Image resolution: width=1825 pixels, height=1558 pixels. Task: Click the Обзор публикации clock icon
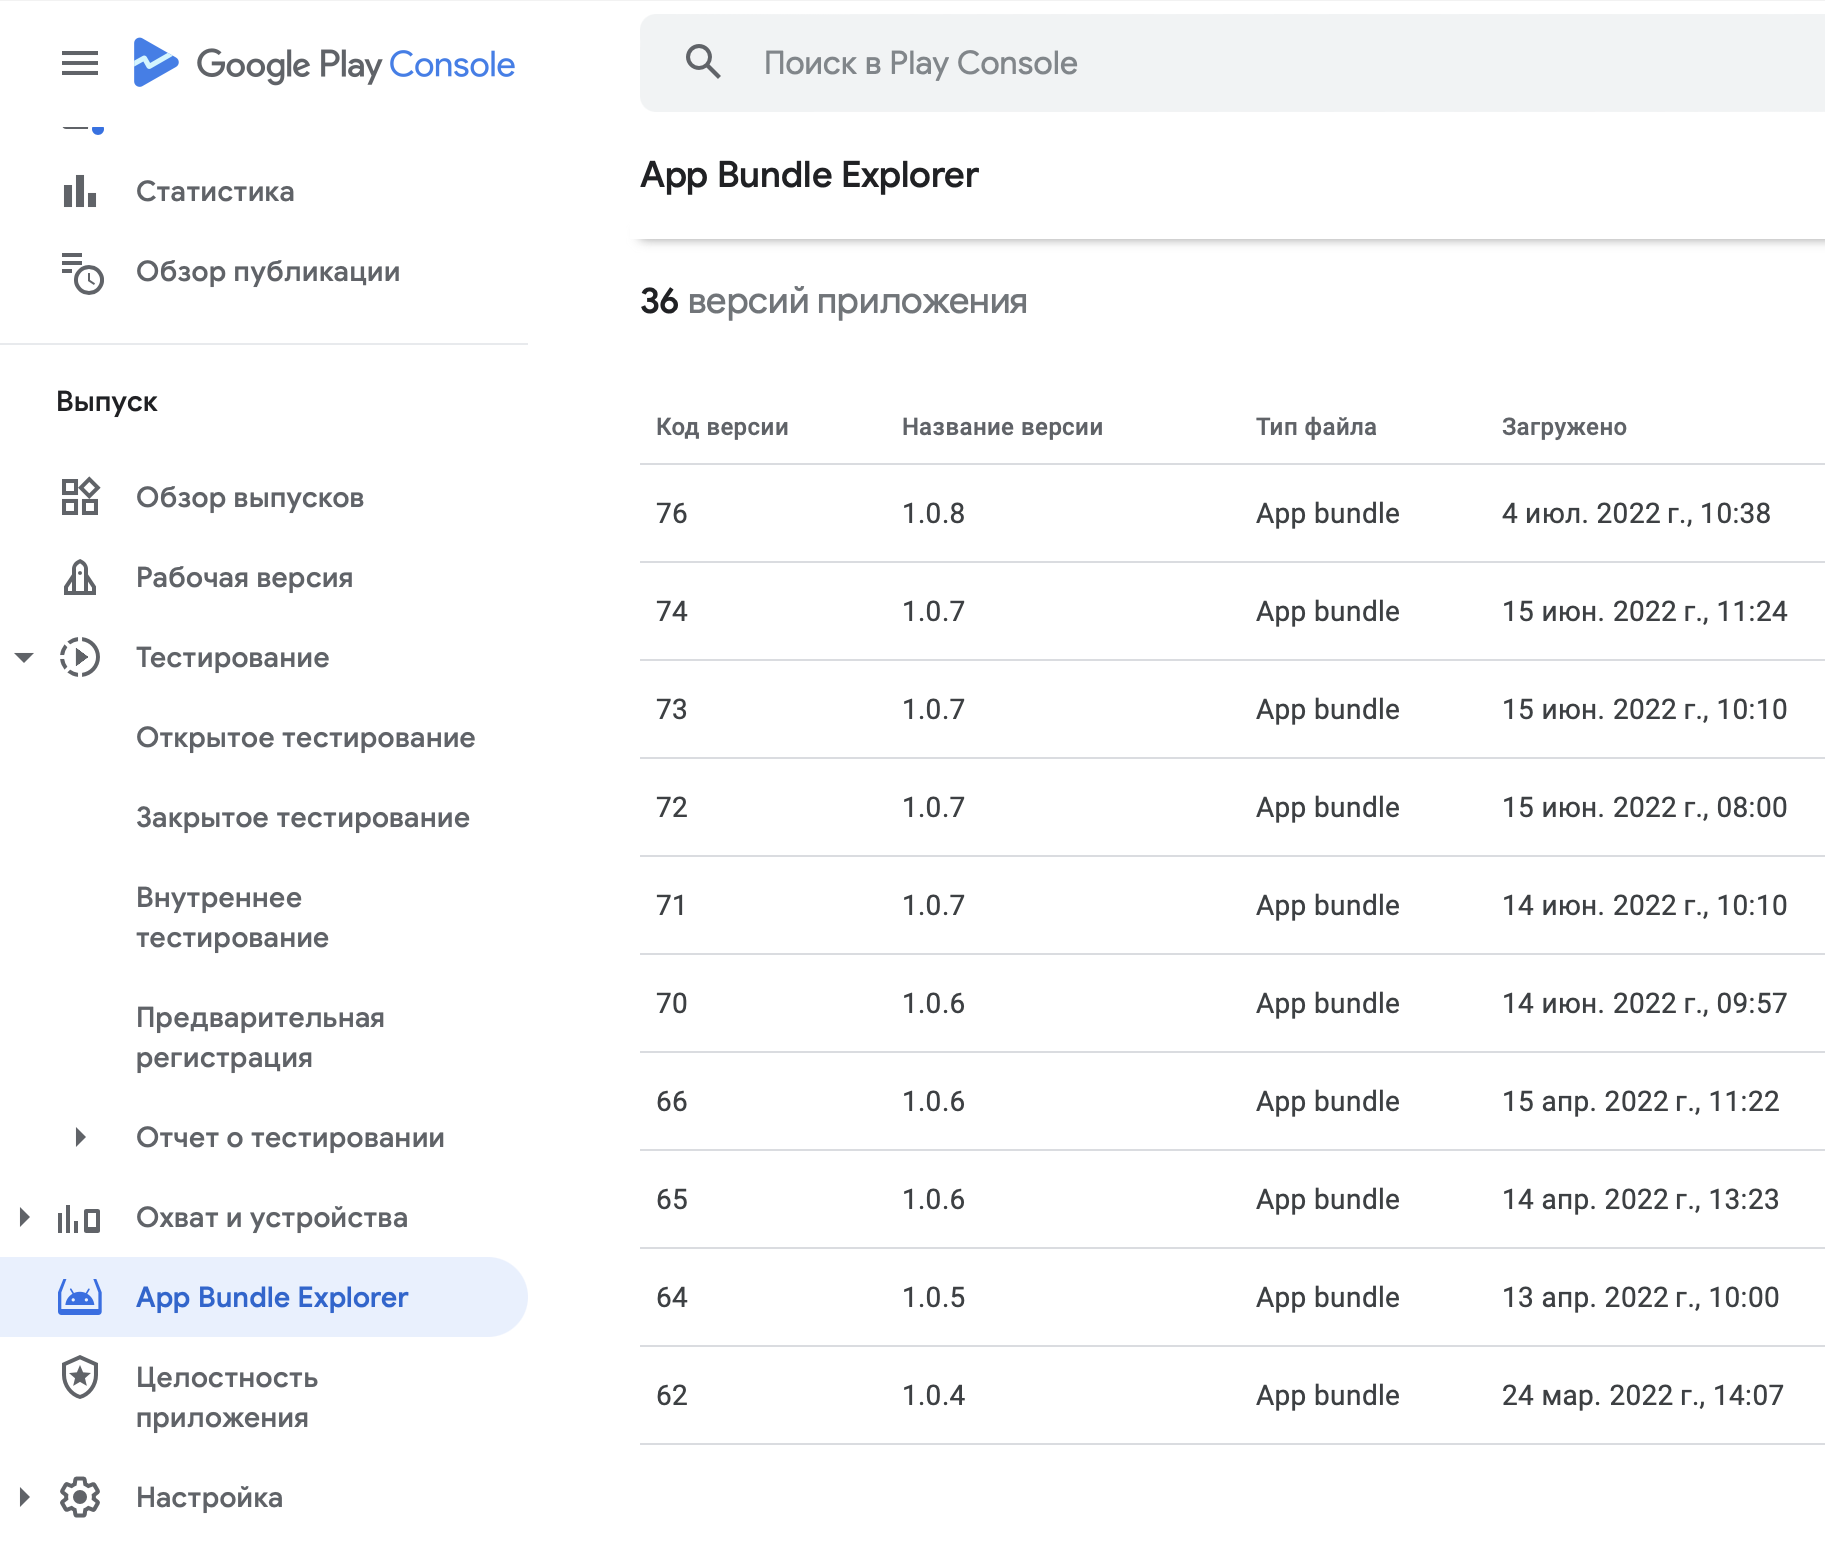coord(81,272)
